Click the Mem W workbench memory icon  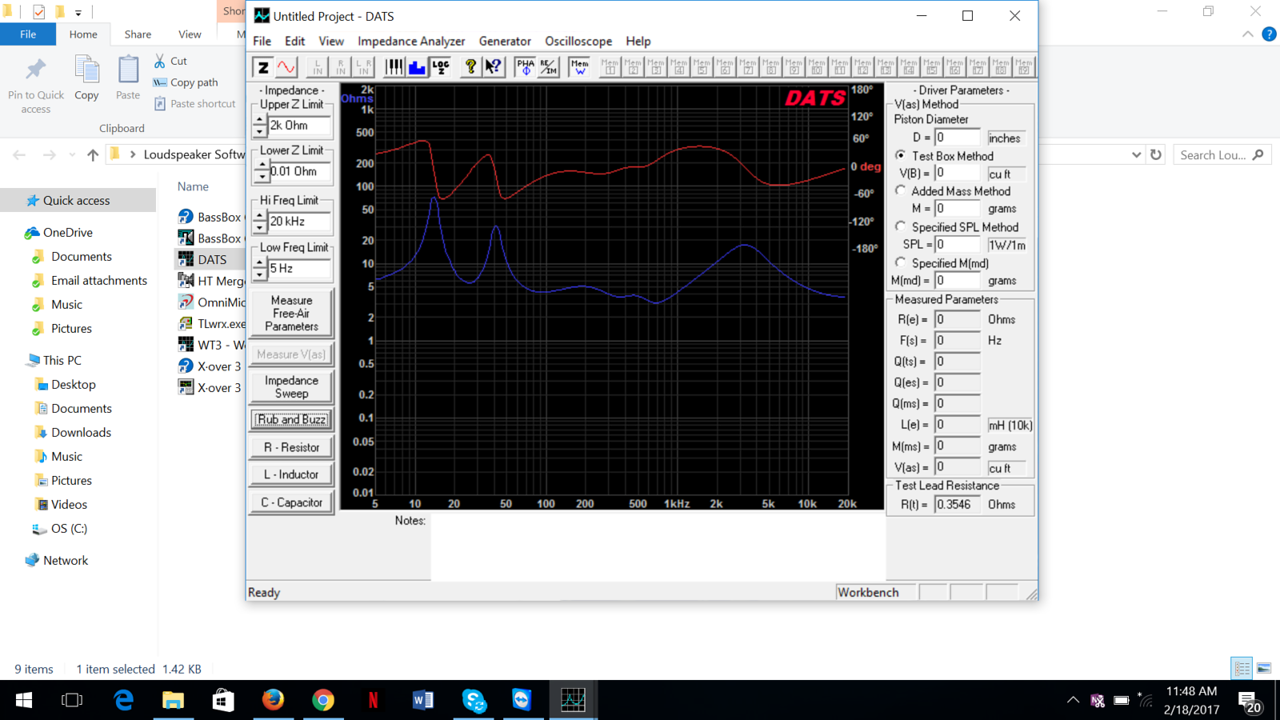pyautogui.click(x=579, y=67)
